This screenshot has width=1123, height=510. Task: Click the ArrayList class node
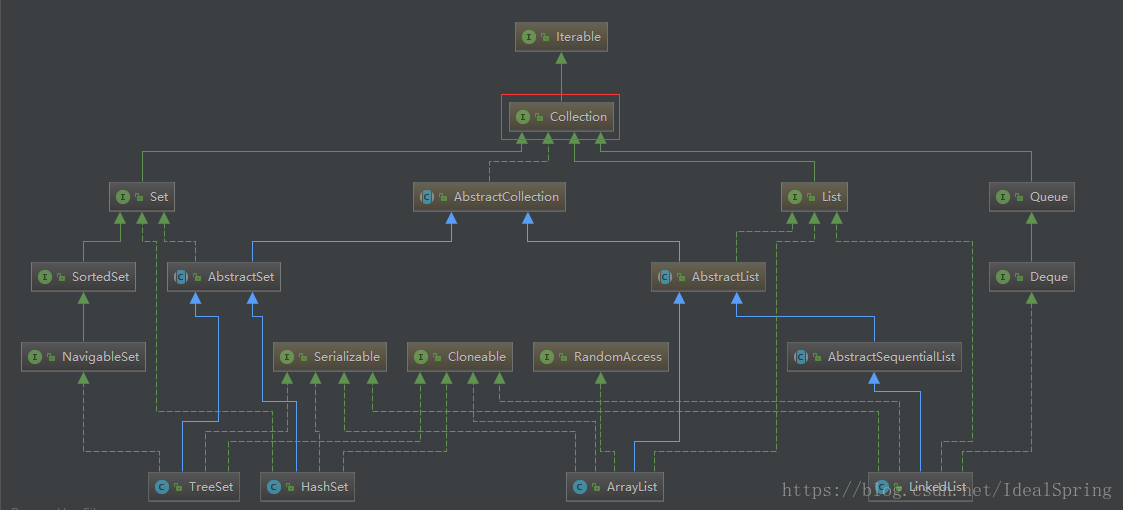point(616,487)
